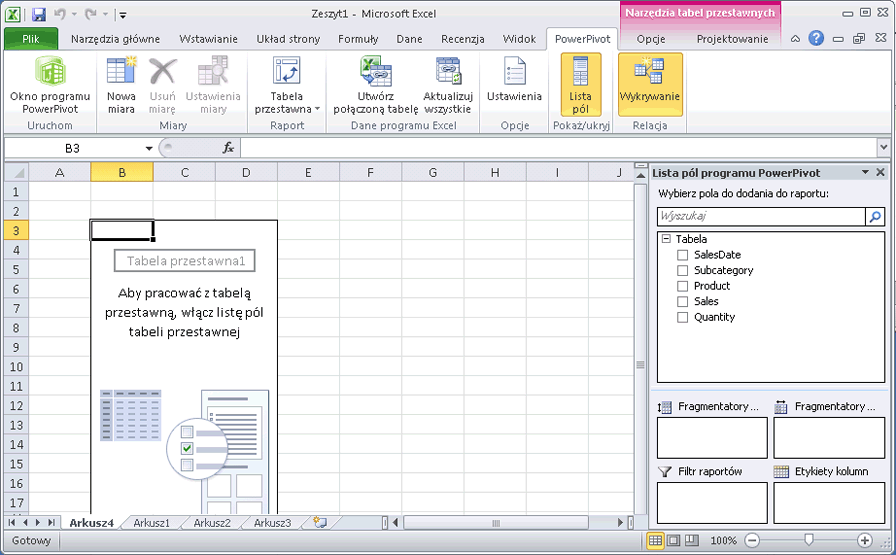The width and height of the screenshot is (896, 555).
Task: Click the formula bar input area
Action: (559, 148)
